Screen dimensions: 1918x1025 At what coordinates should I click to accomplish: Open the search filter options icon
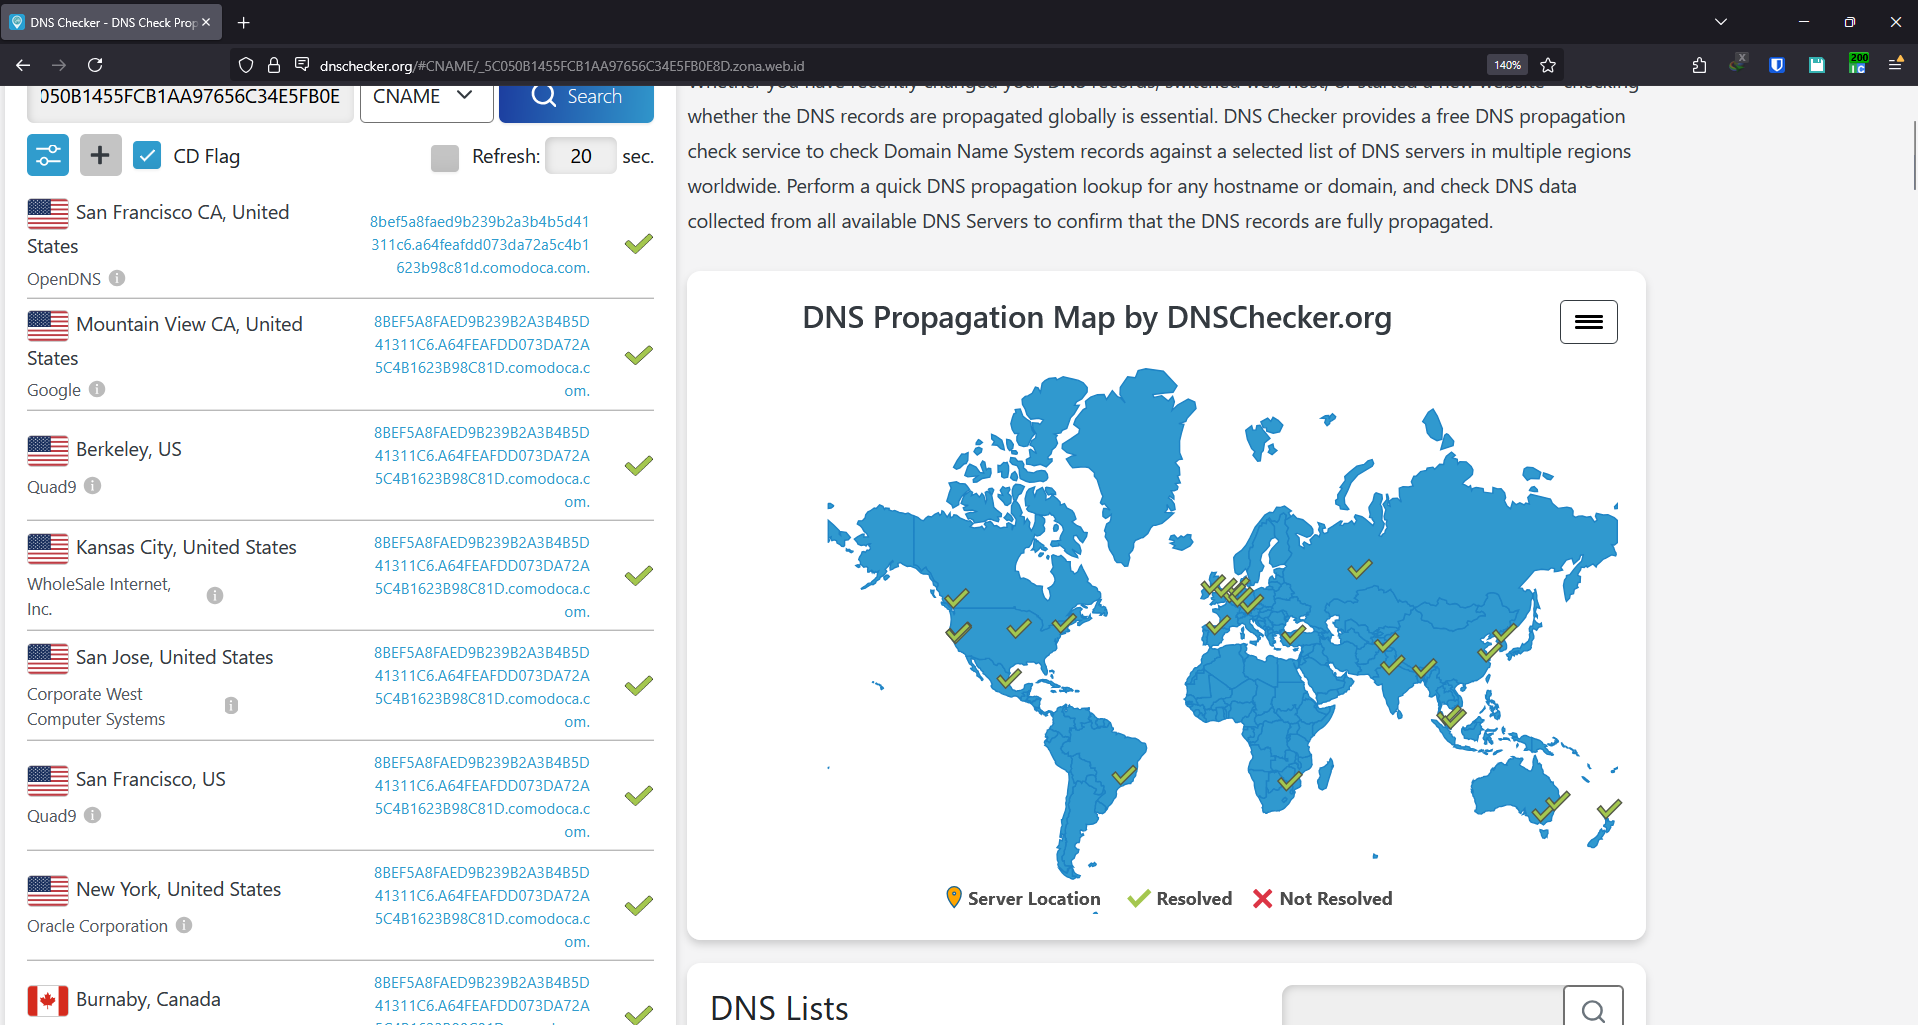(x=47, y=155)
